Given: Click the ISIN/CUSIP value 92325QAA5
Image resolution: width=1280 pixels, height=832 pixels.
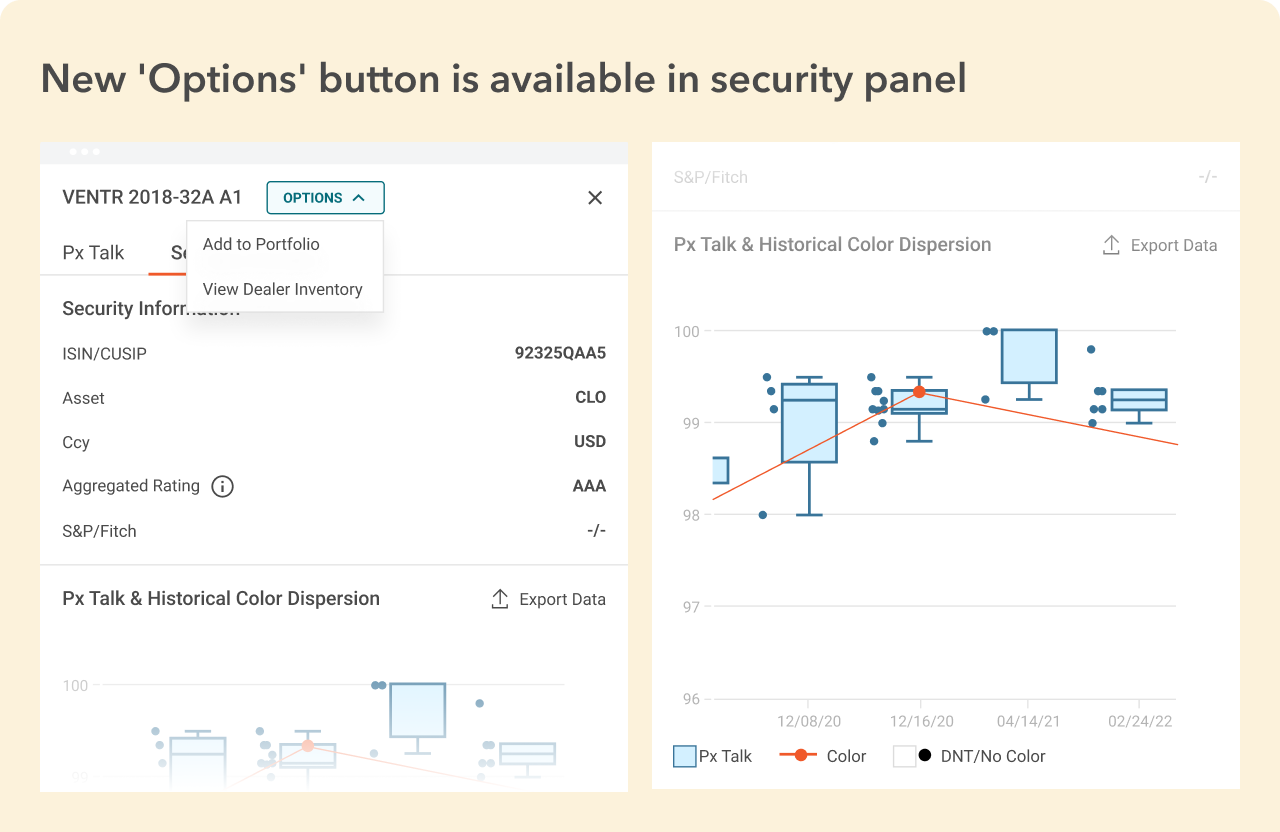Looking at the screenshot, I should click(x=560, y=353).
